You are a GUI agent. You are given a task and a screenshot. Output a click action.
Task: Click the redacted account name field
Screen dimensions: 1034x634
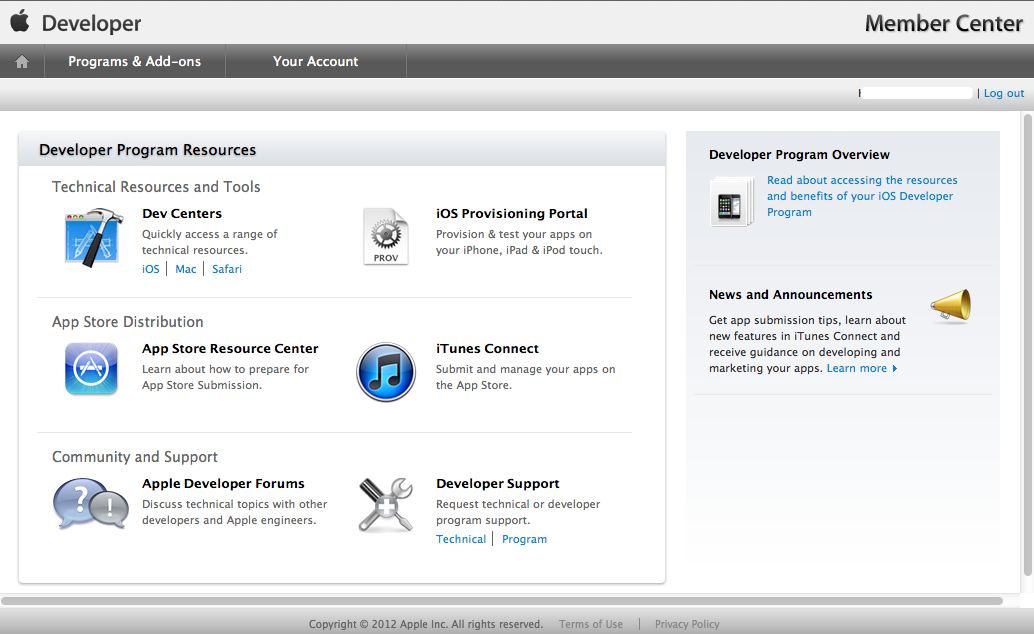pyautogui.click(x=917, y=94)
